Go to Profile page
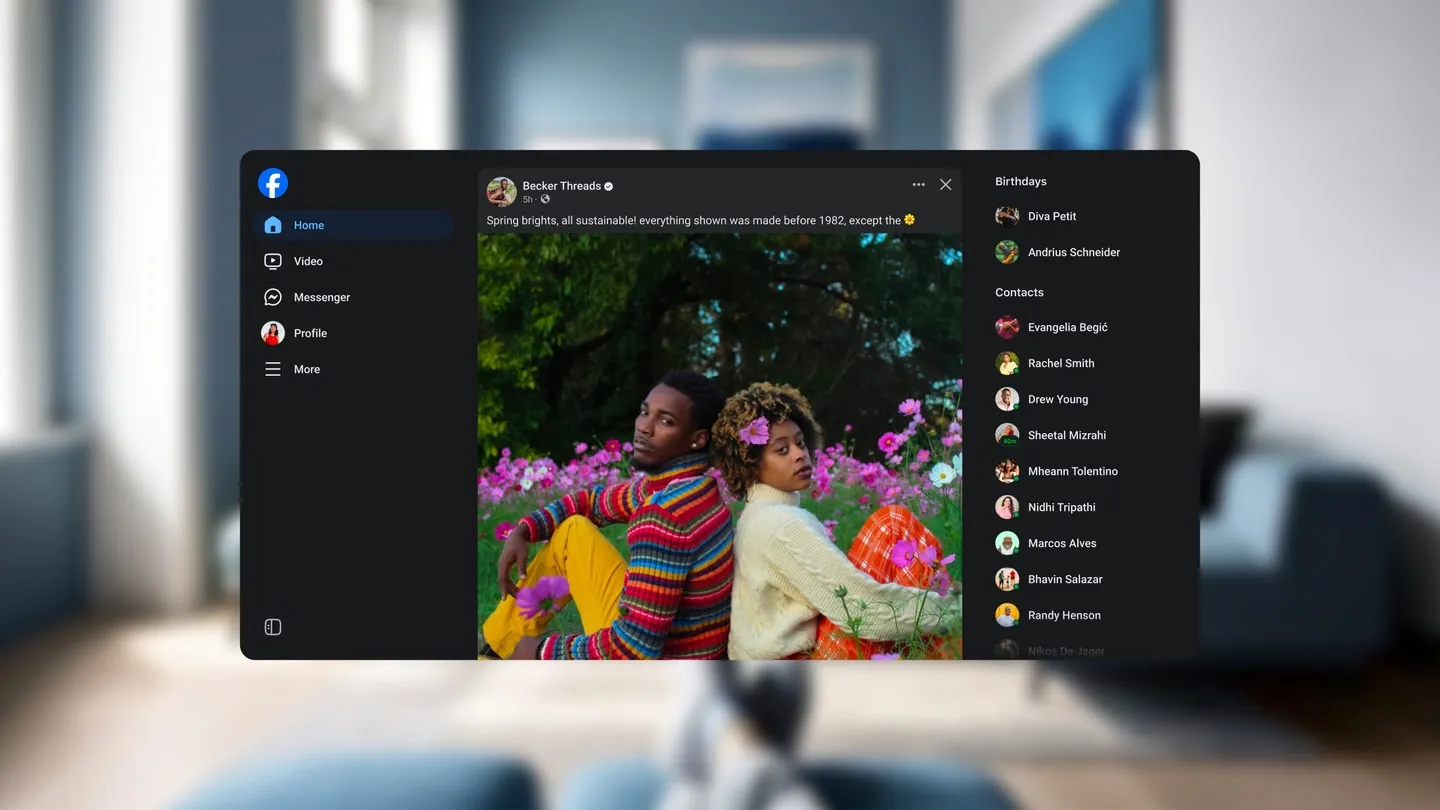 pos(310,333)
